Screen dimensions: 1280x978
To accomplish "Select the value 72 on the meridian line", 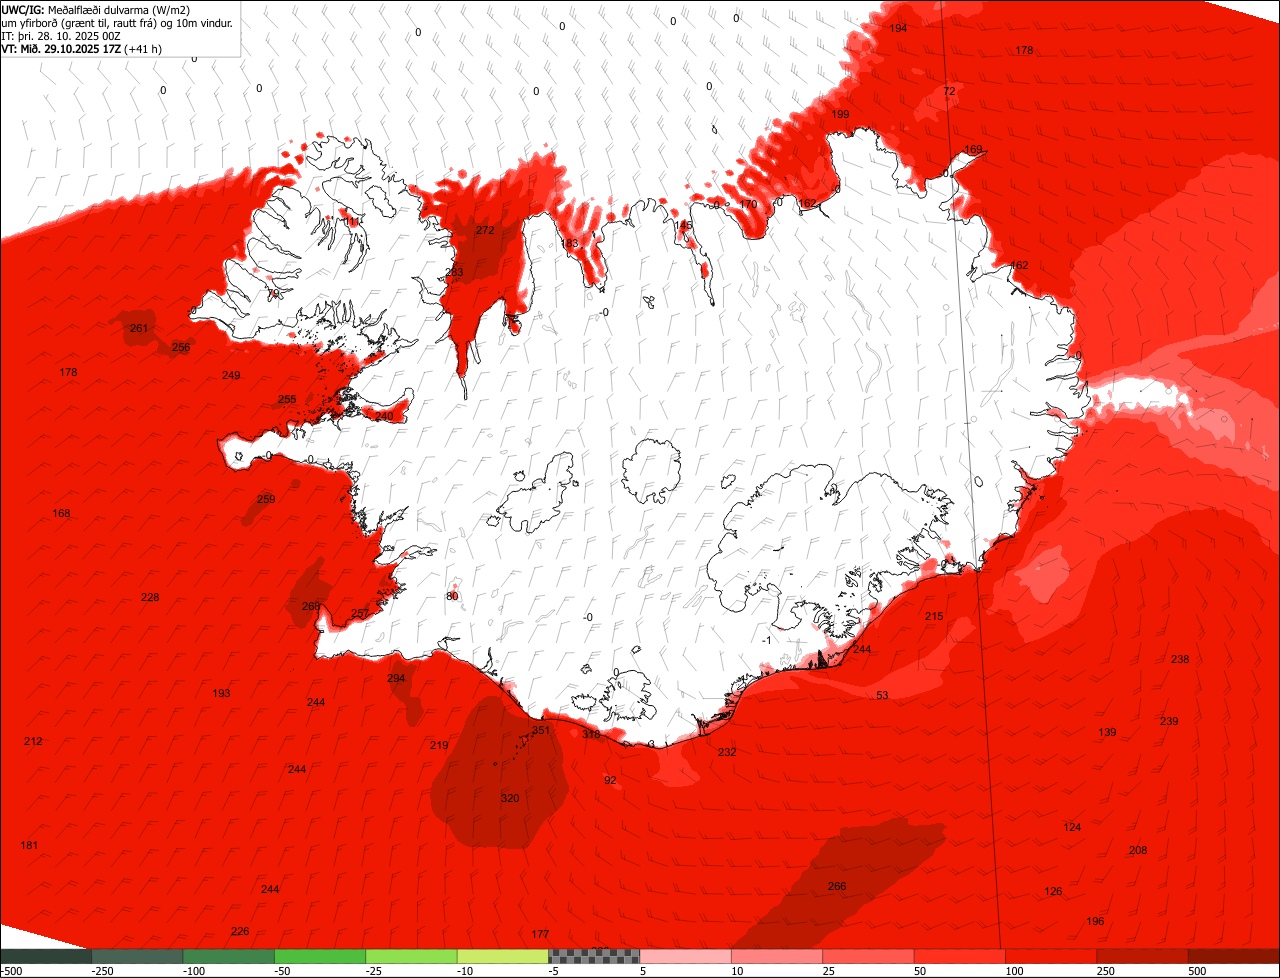I will (949, 91).
